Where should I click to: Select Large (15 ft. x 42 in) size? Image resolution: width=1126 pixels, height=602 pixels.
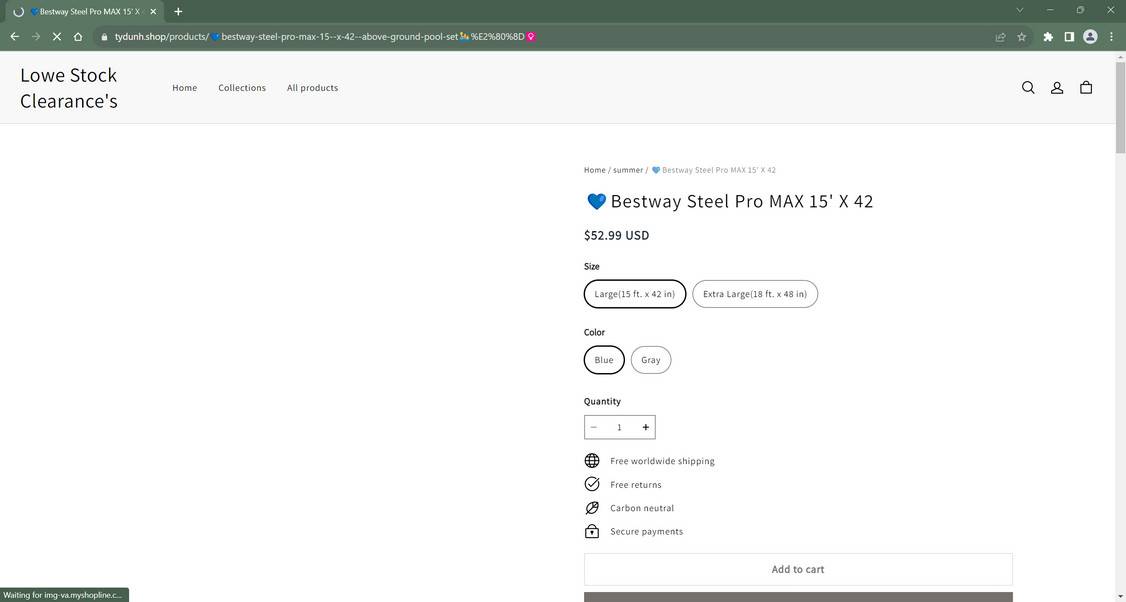pos(635,294)
